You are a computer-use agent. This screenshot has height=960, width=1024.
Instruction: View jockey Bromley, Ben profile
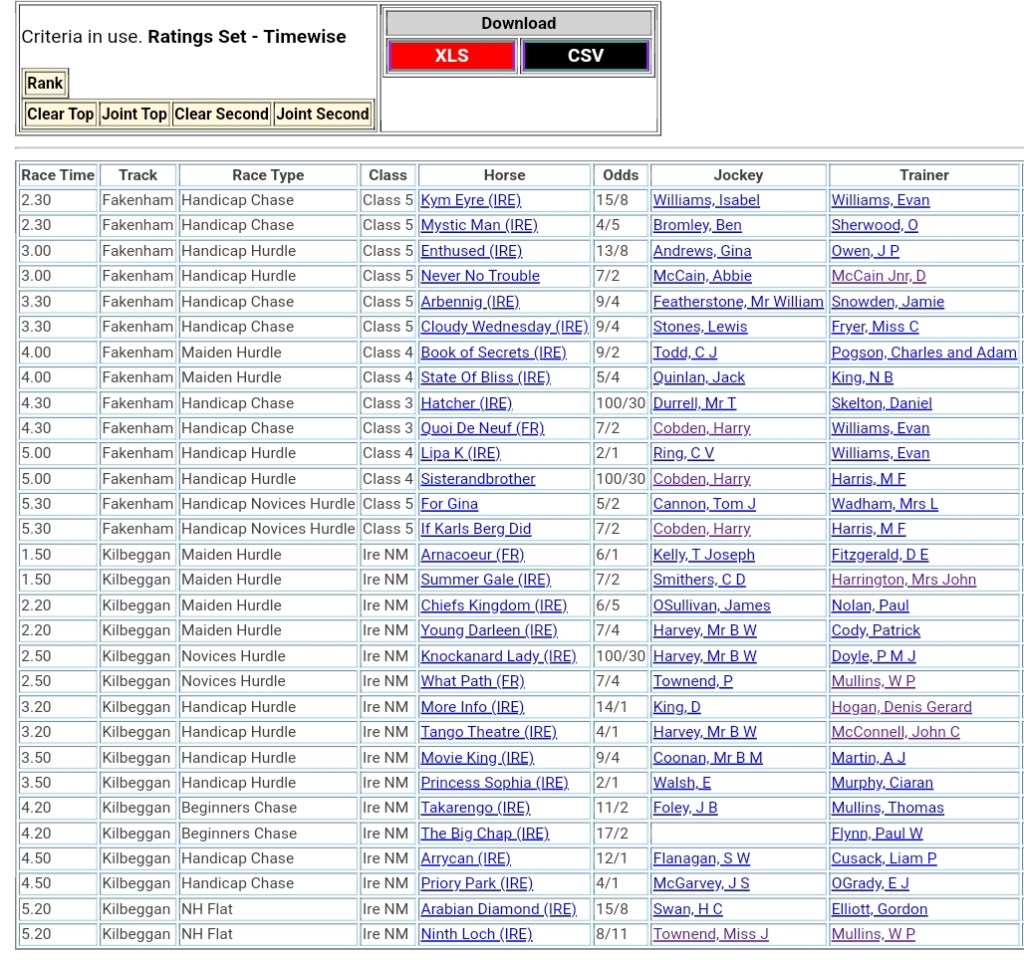pyautogui.click(x=697, y=225)
